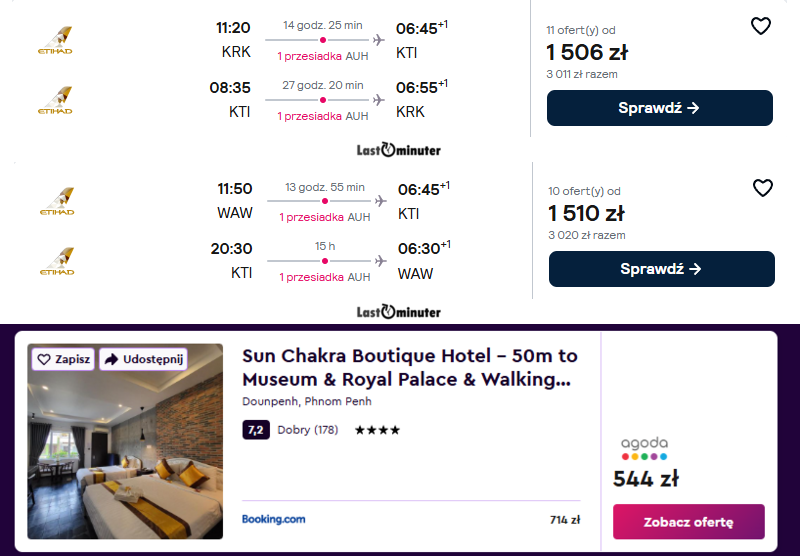Open Sun Chakra Boutique Hotel title link
The image size is (800, 556).
tap(409, 367)
